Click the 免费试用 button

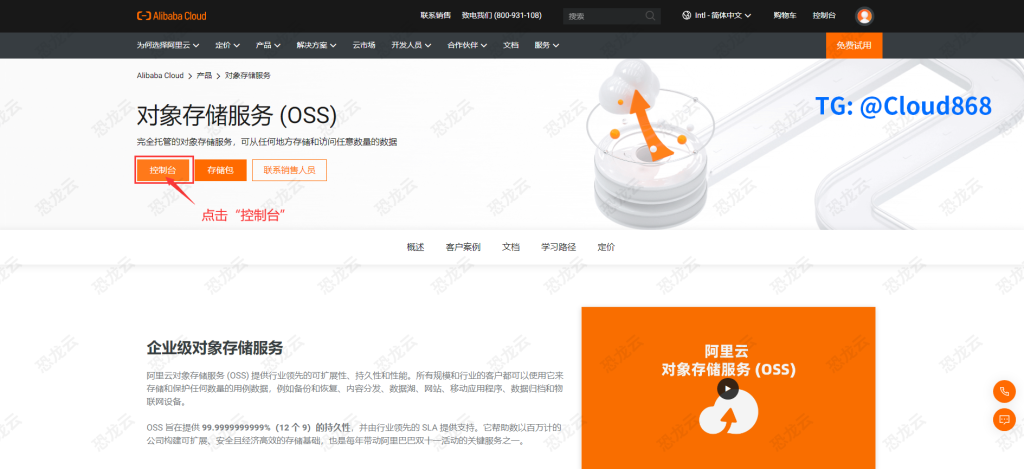(x=854, y=46)
